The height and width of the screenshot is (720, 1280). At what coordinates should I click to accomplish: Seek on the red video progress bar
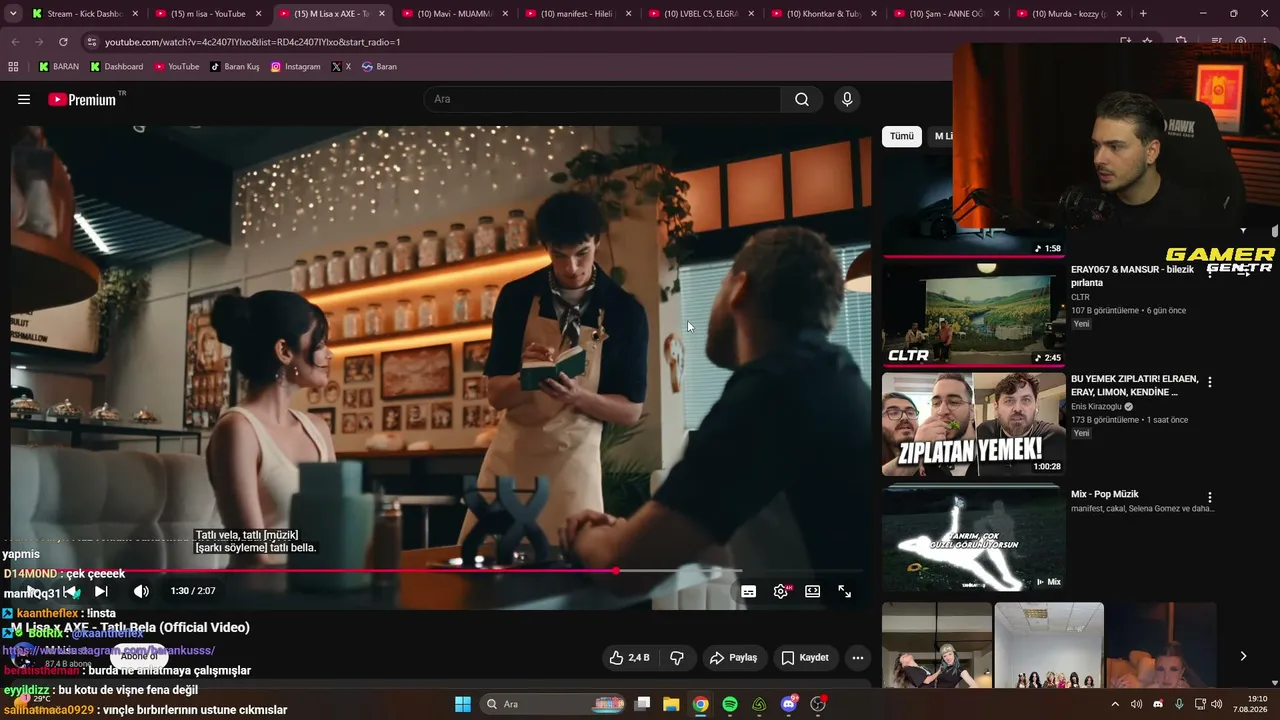click(x=435, y=571)
